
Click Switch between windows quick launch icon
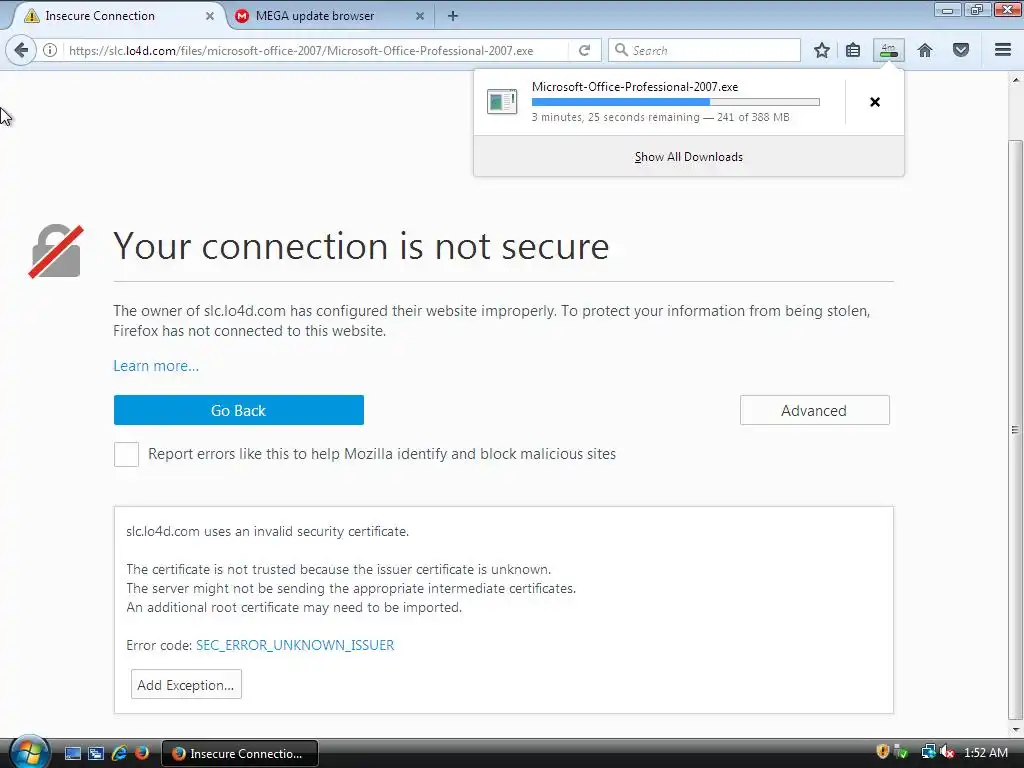click(x=96, y=753)
